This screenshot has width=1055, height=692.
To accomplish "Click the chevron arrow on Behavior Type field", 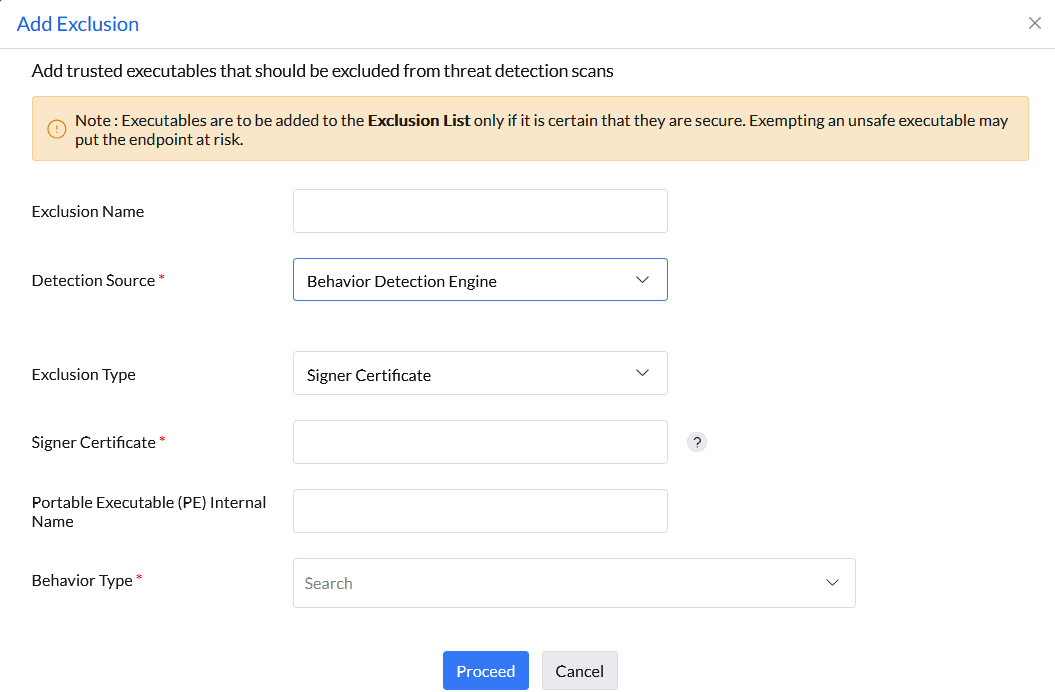I will [832, 582].
